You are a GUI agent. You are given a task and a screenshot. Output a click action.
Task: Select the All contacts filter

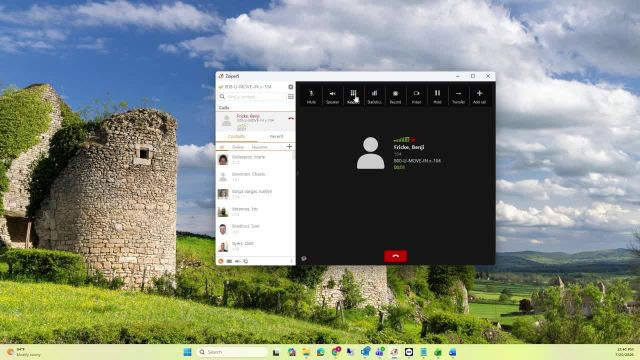pos(222,147)
